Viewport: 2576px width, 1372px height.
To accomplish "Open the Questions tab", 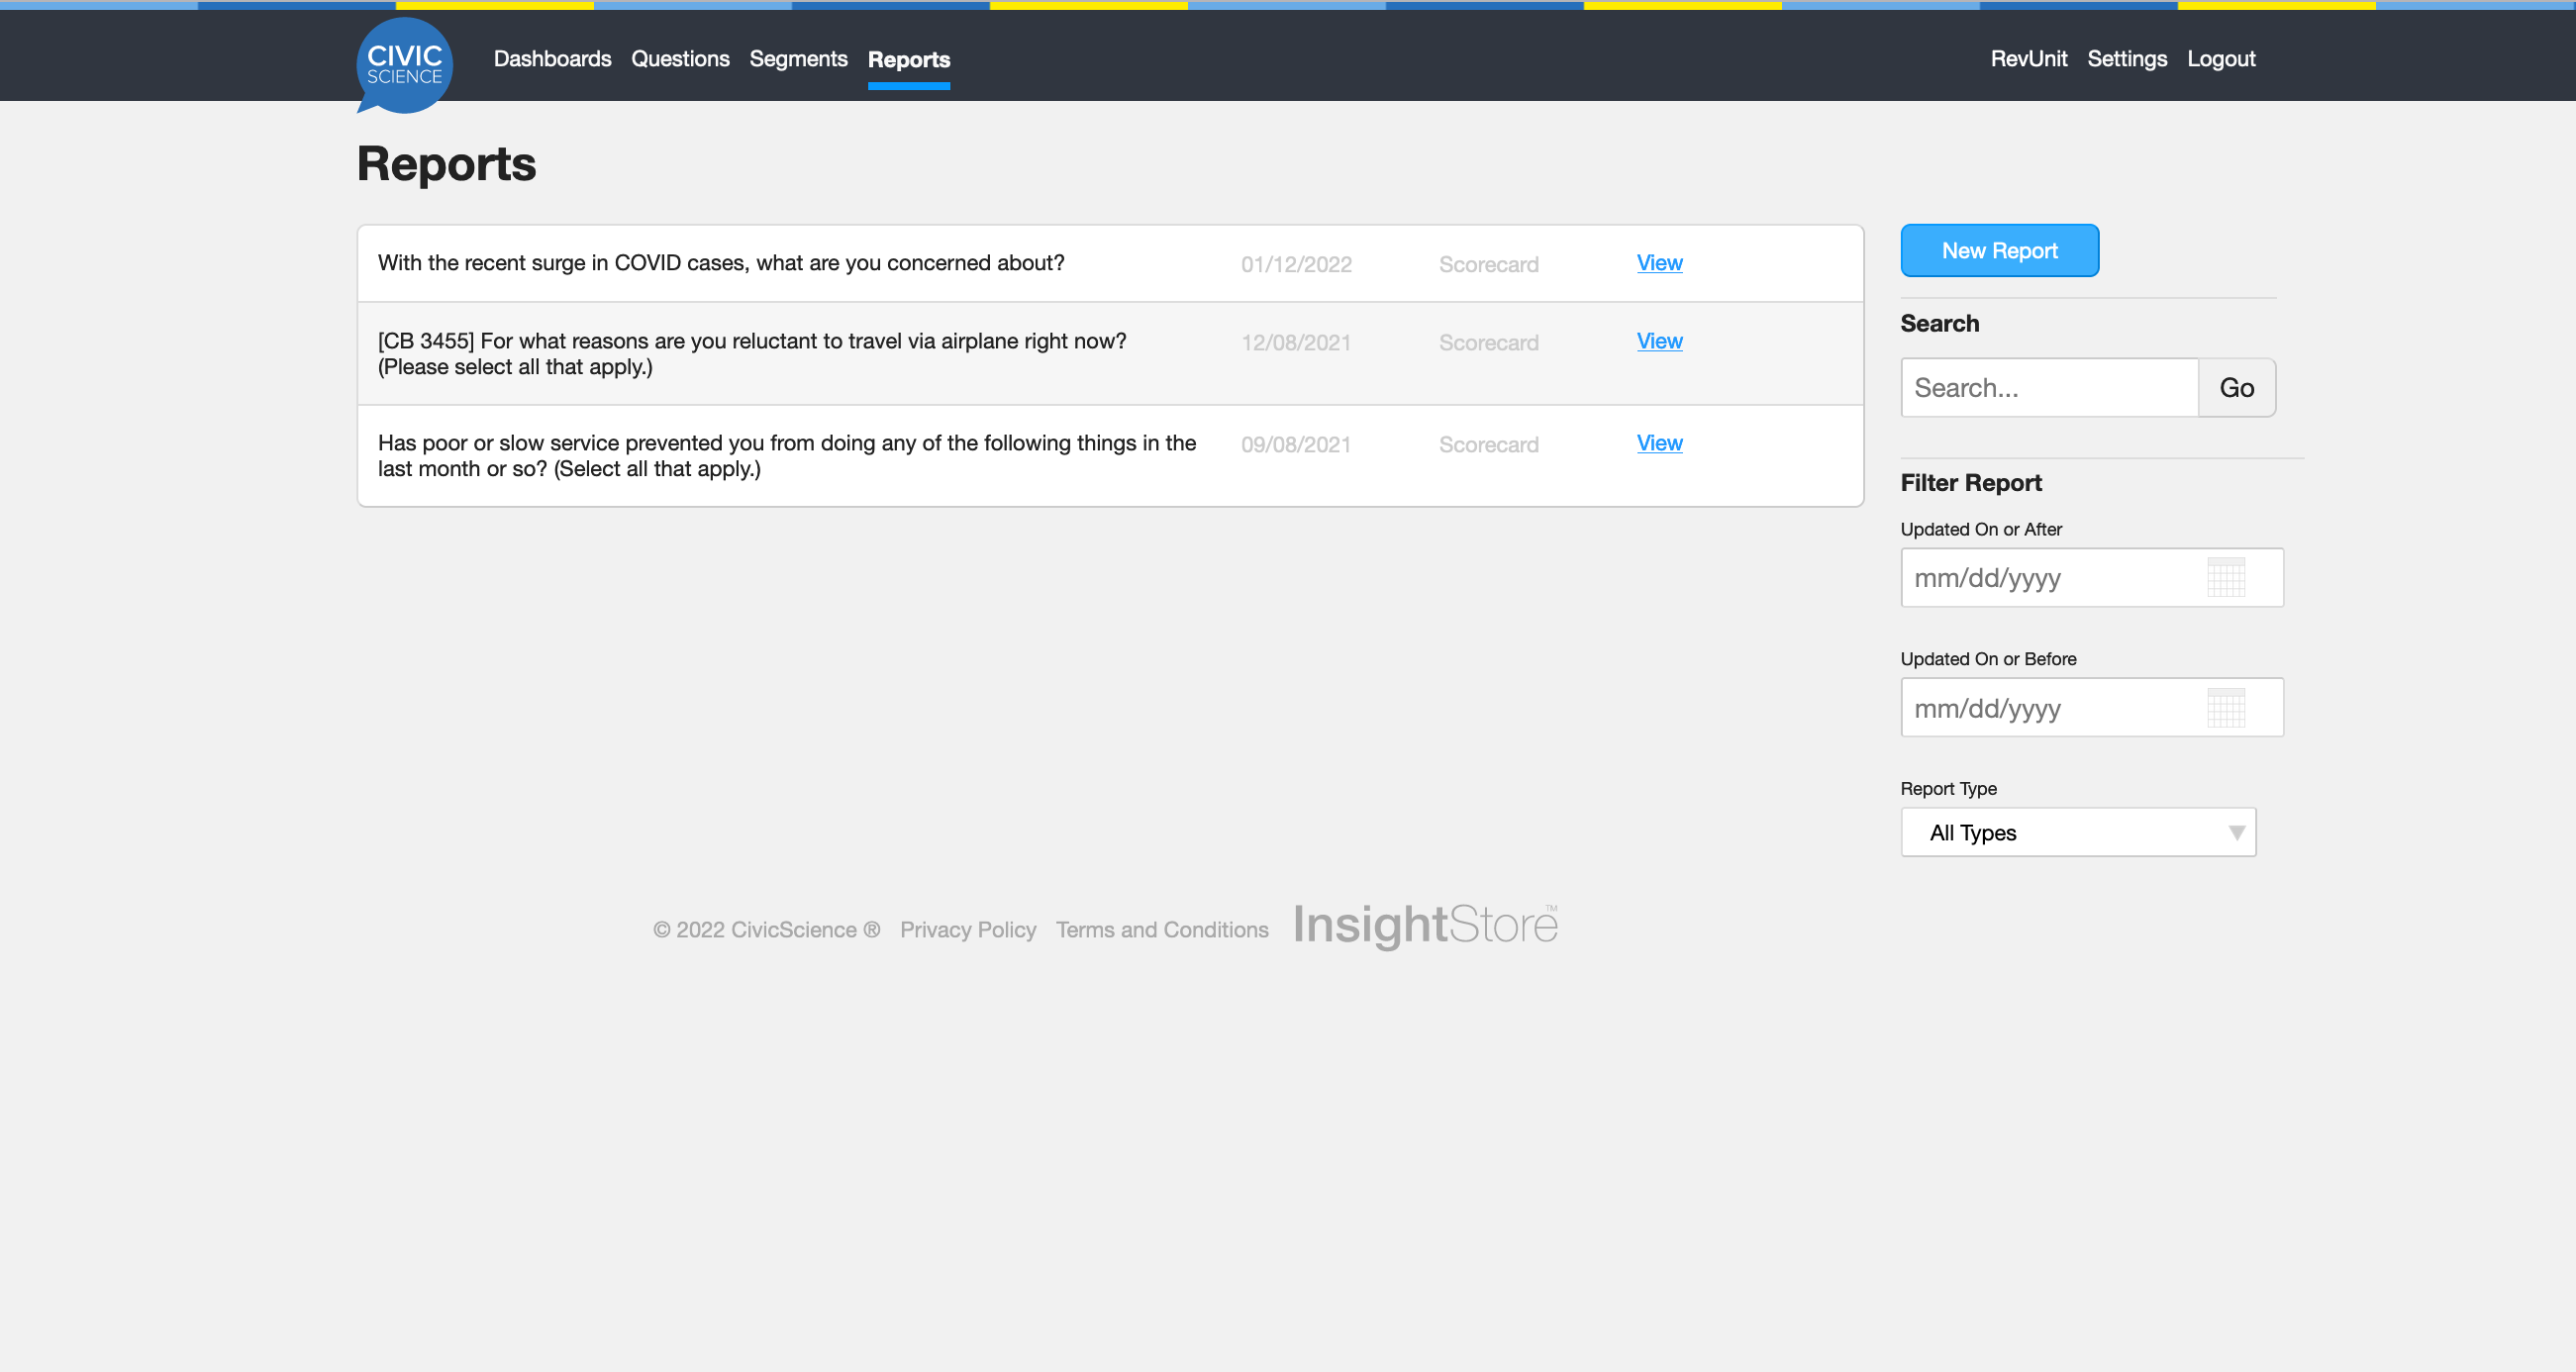I will (x=680, y=59).
